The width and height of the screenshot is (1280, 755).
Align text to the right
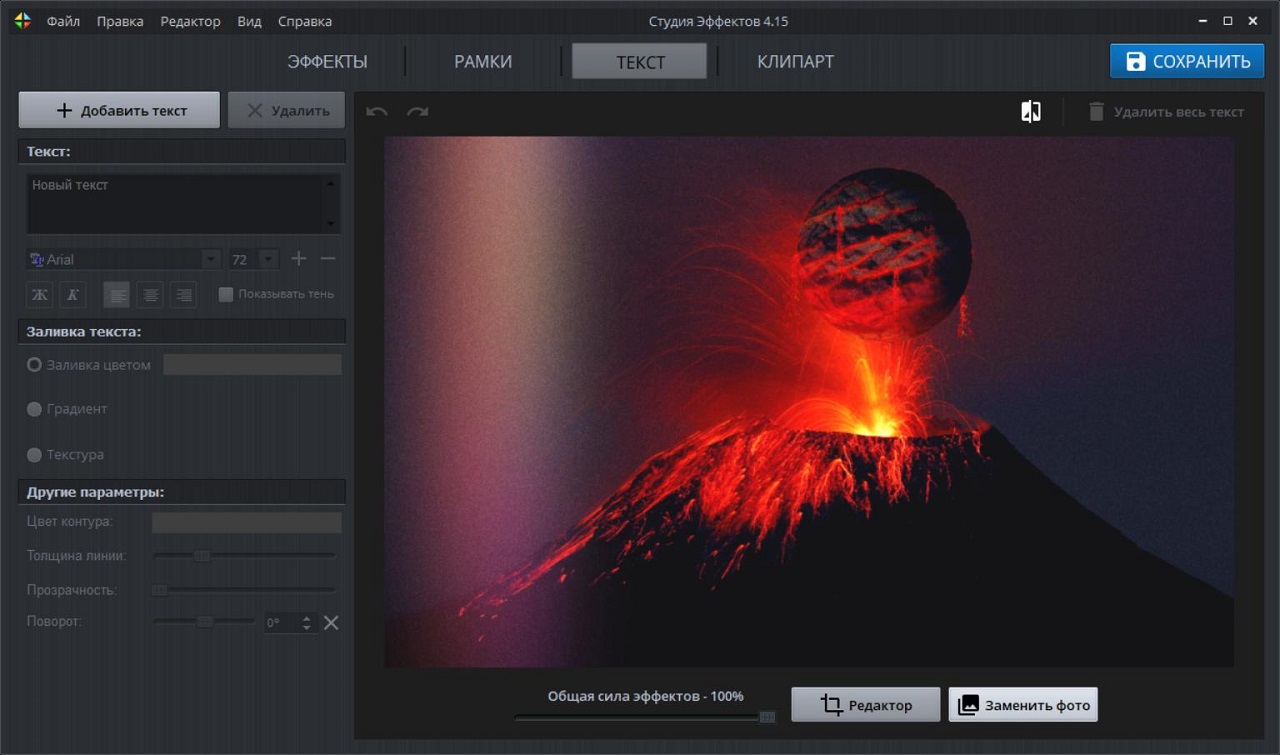tap(182, 294)
